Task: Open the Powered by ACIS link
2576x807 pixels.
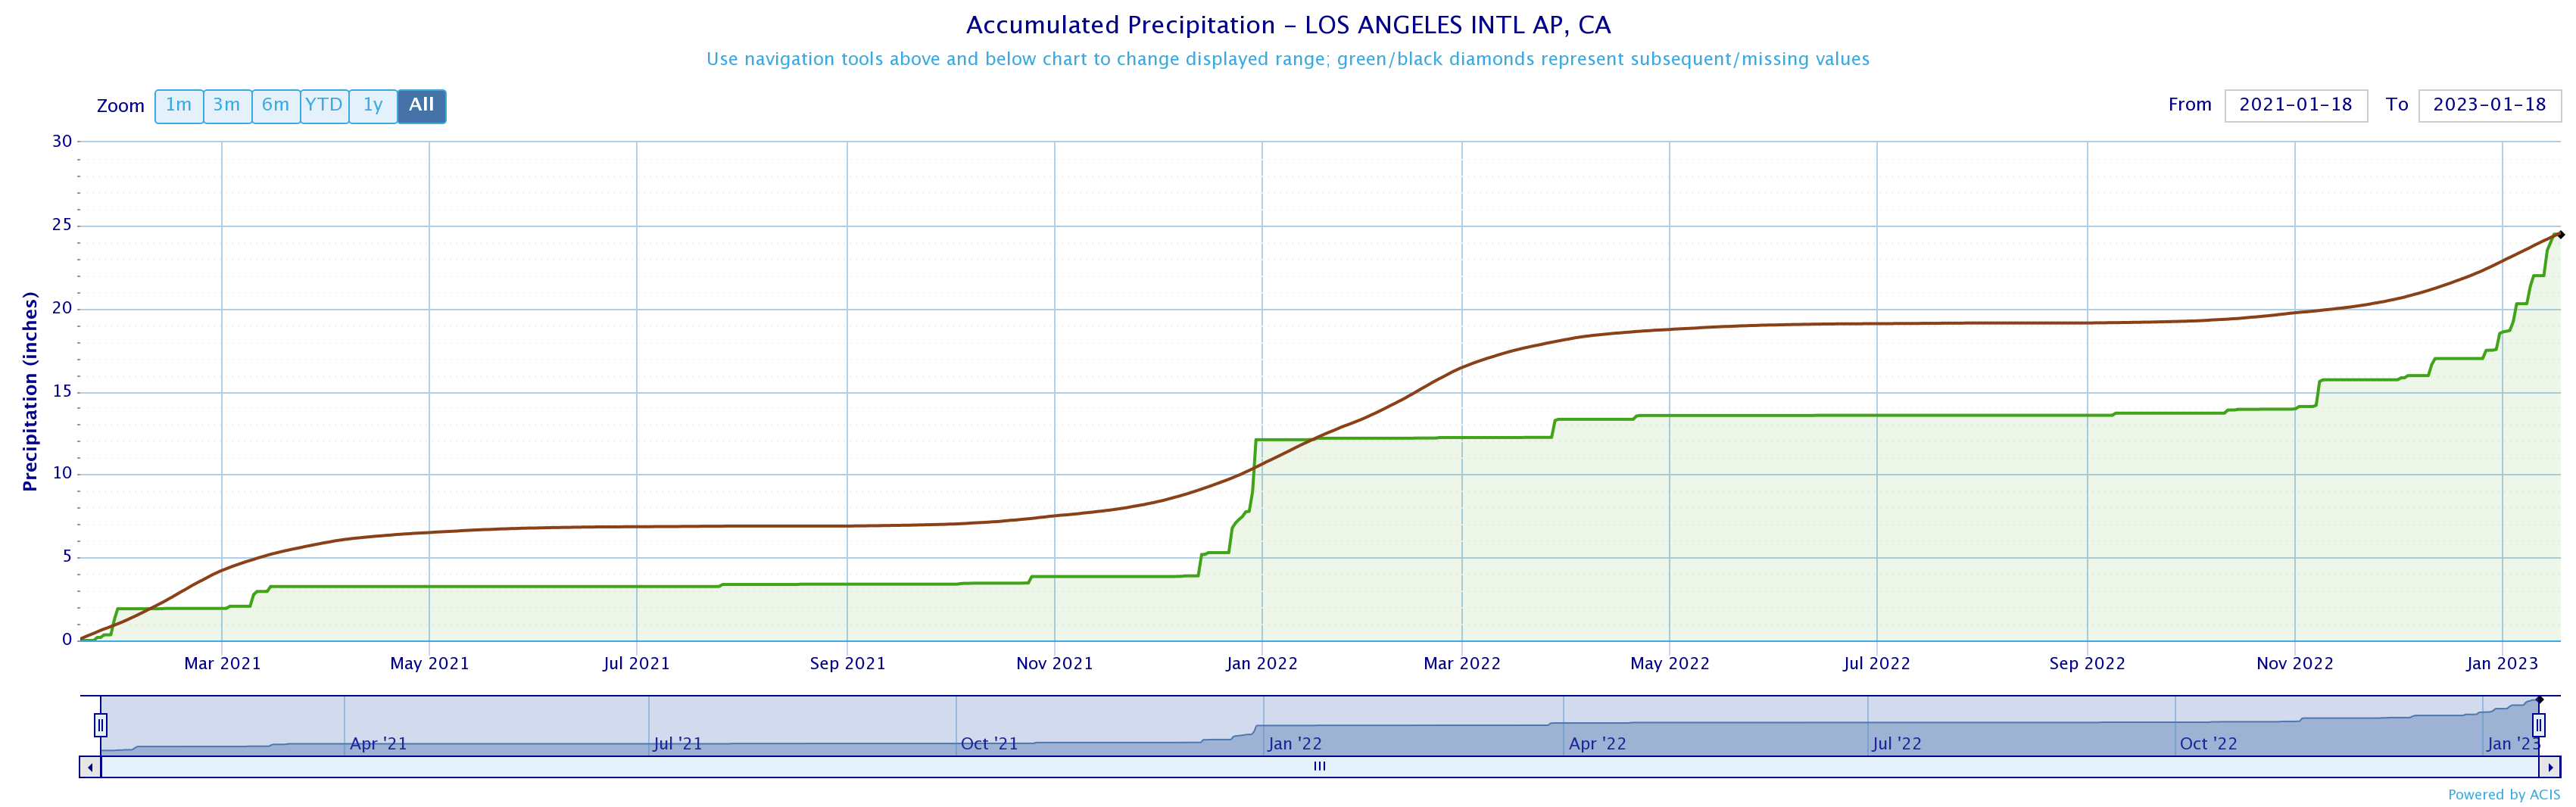Action: [2503, 795]
